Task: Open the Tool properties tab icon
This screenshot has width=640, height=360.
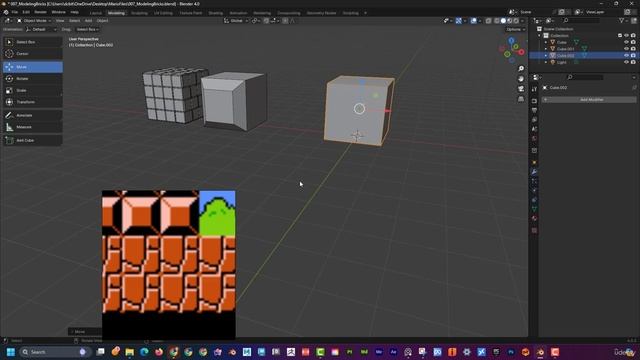Action: point(534,89)
